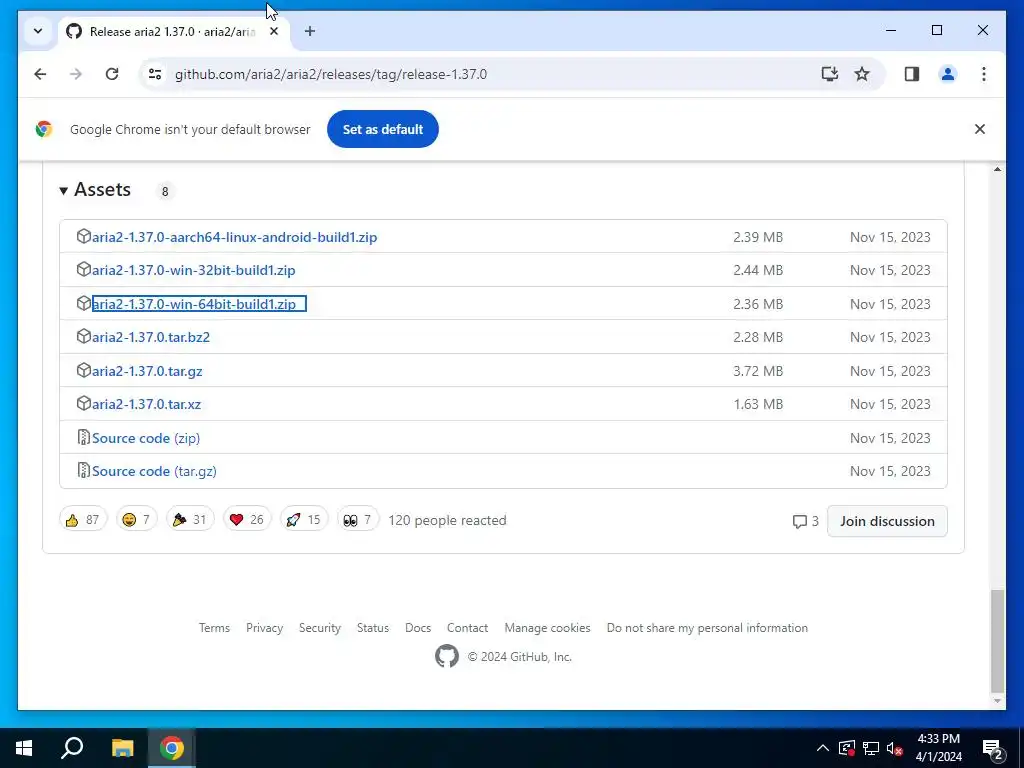Show hidden system tray icons
Screen dimensions: 1024x768
[823, 748]
